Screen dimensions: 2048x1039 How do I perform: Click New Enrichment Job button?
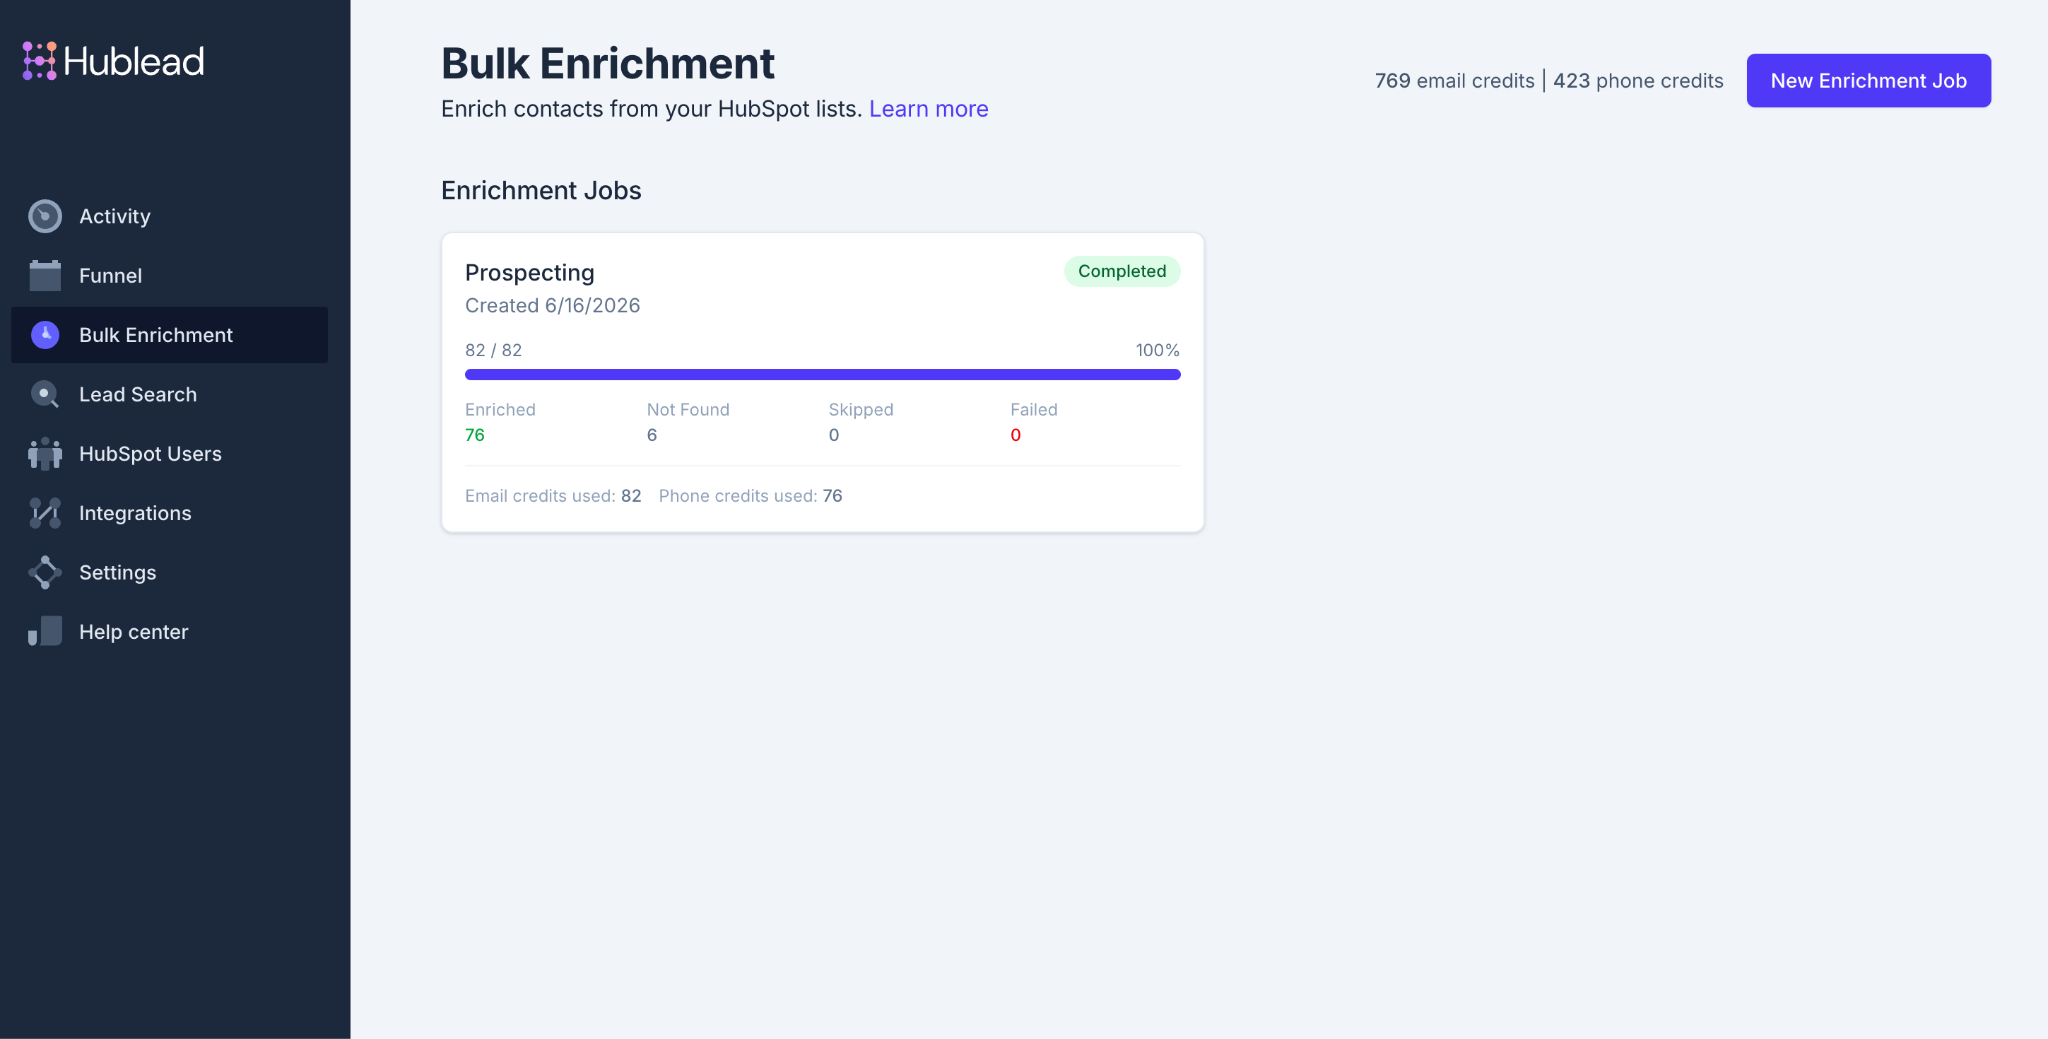pyautogui.click(x=1868, y=80)
